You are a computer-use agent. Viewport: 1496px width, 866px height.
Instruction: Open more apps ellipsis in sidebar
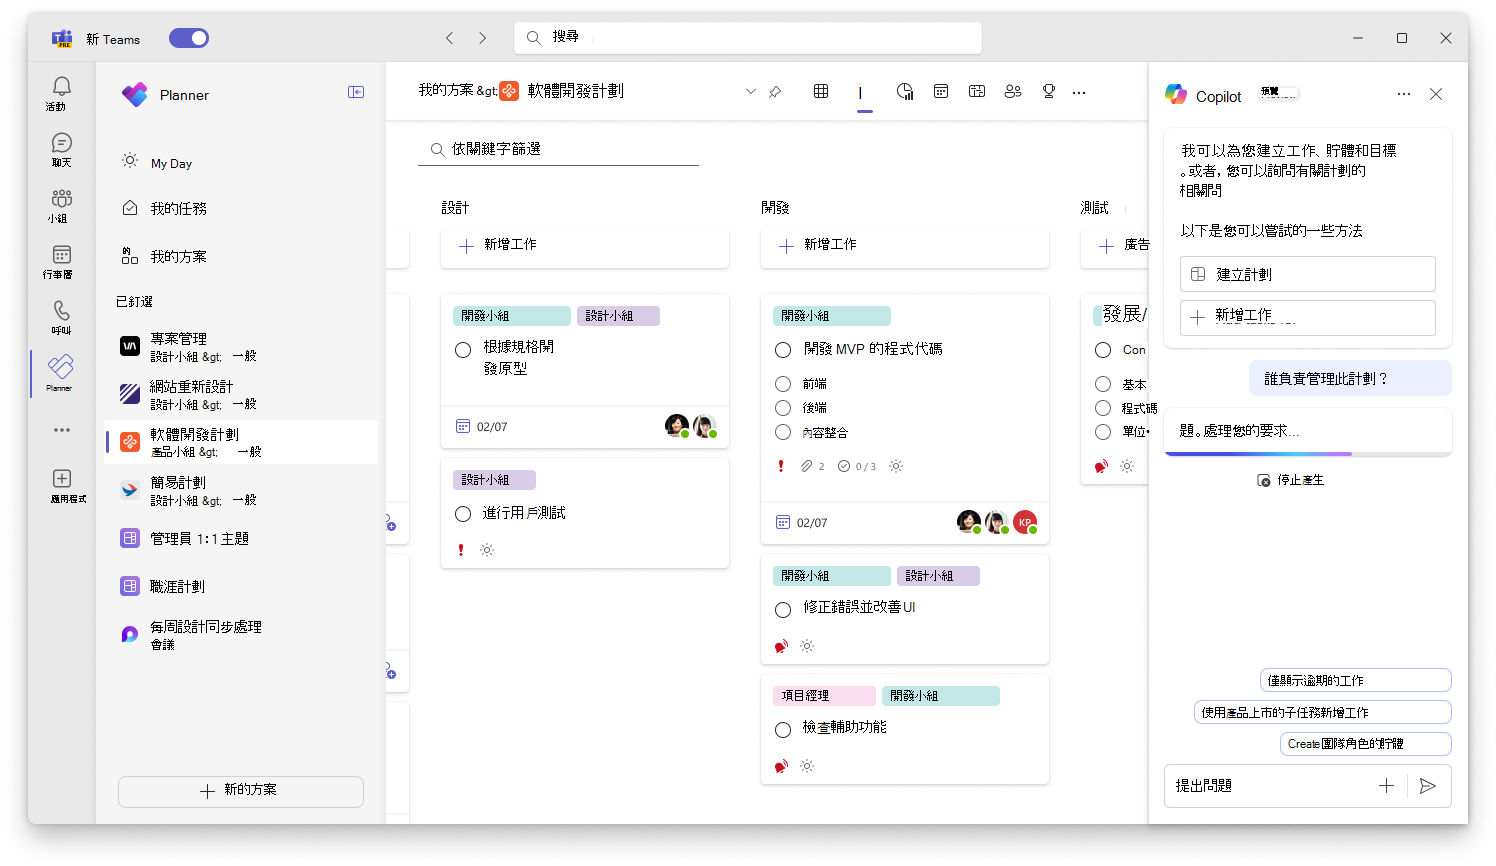coord(62,430)
